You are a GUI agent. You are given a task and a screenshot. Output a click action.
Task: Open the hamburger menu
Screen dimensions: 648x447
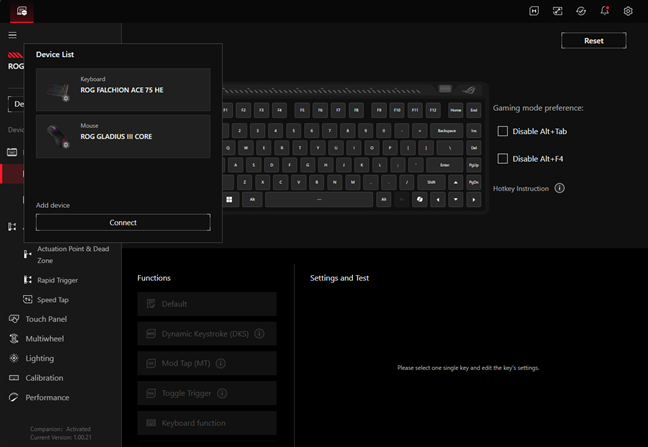(12, 35)
